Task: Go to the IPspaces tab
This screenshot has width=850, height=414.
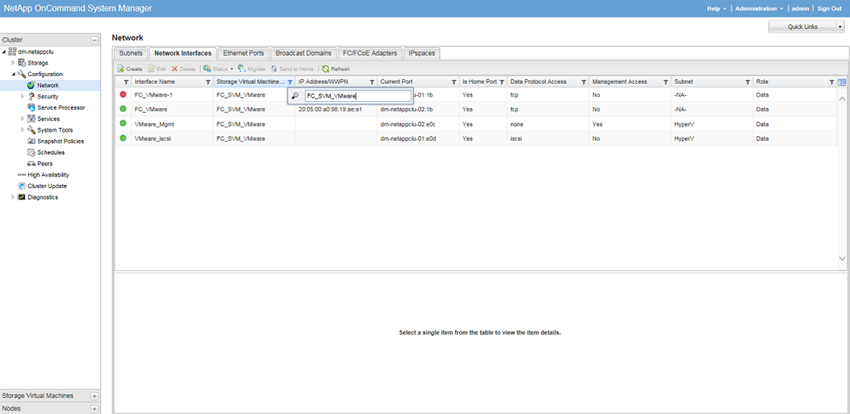Action: pos(421,53)
